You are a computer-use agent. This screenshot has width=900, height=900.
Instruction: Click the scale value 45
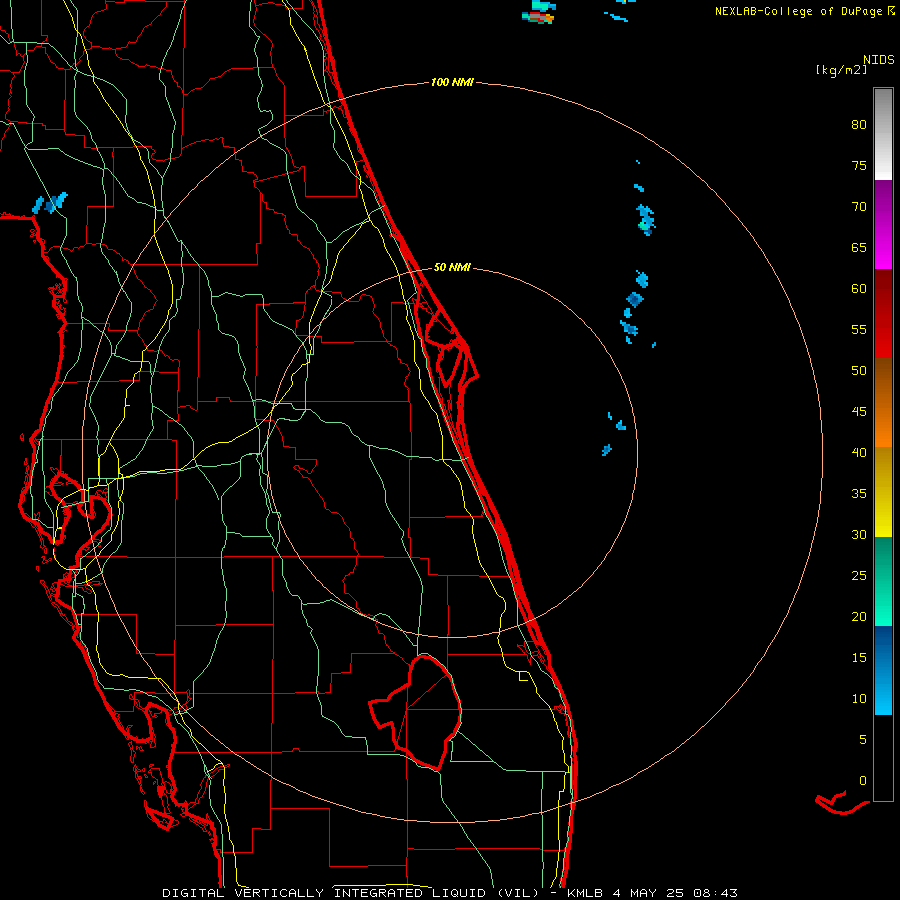tap(859, 412)
